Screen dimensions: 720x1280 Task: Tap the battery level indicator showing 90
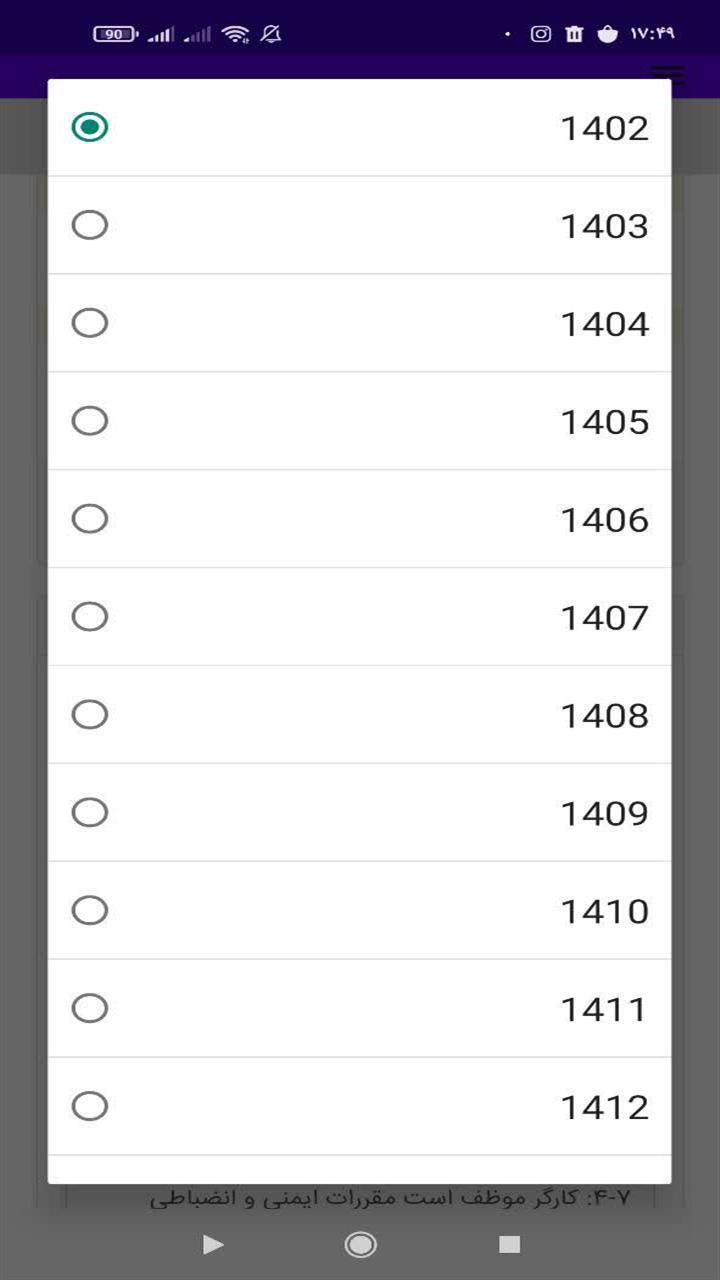tap(115, 34)
